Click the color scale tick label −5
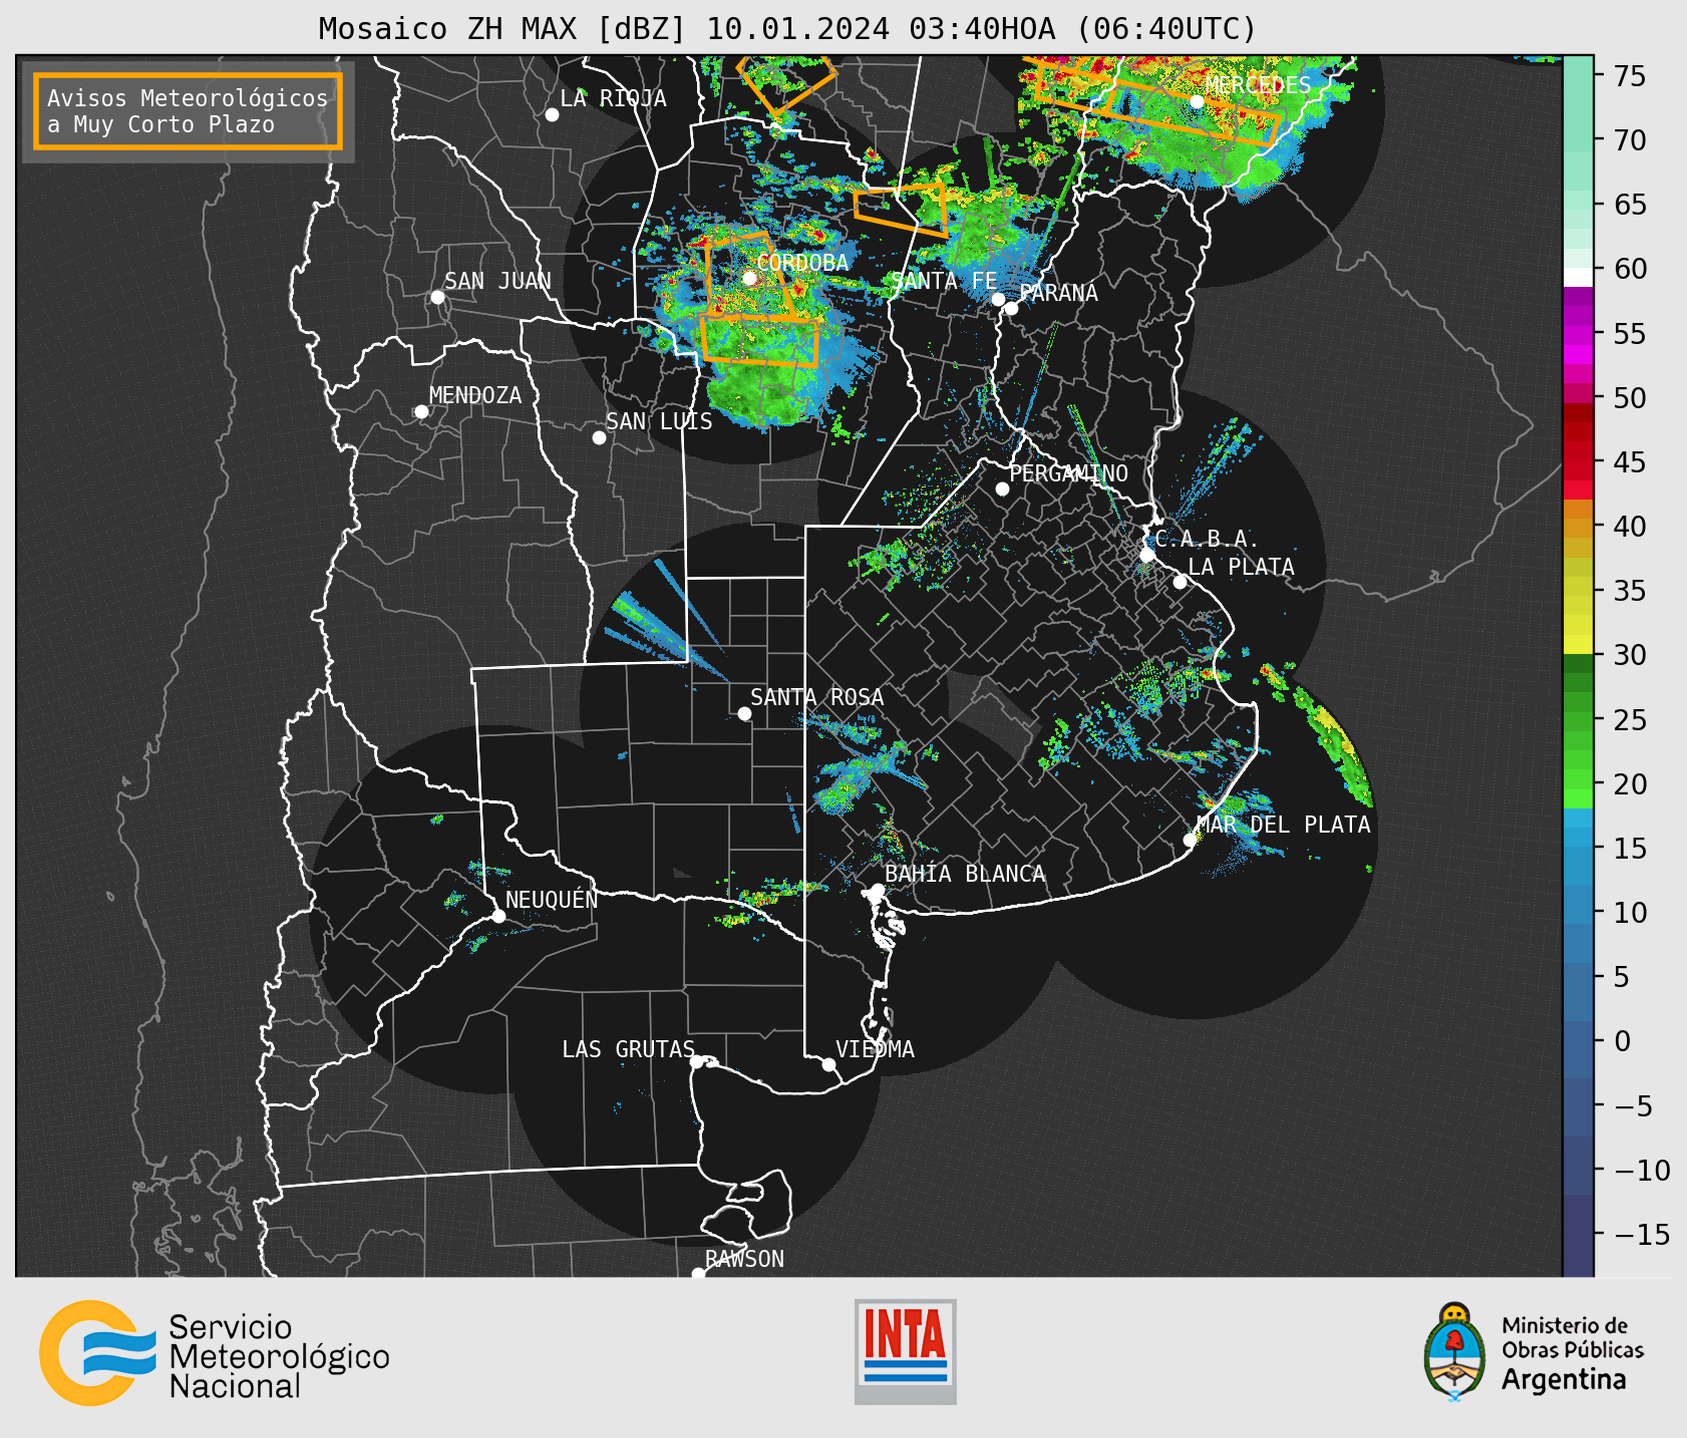The width and height of the screenshot is (1687, 1438). [1632, 1106]
